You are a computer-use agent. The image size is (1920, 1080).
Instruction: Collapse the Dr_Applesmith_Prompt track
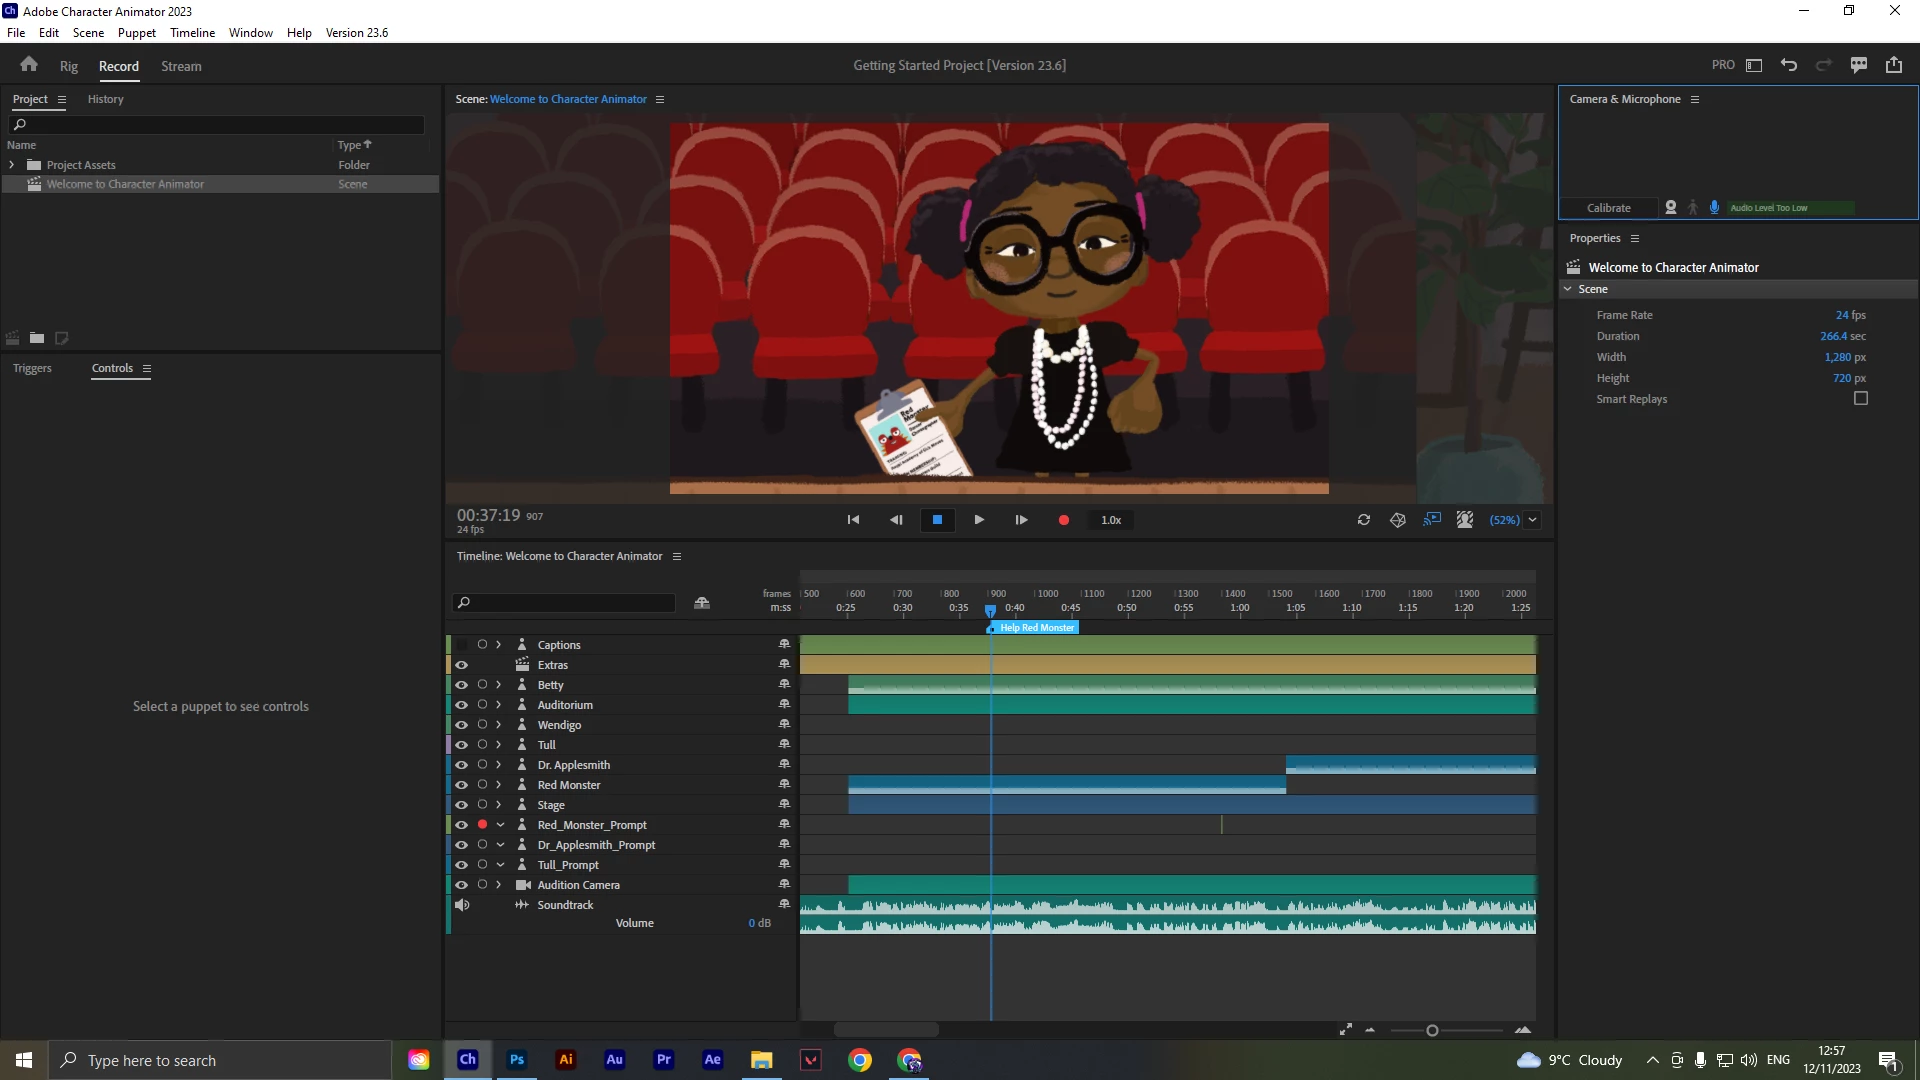point(500,845)
